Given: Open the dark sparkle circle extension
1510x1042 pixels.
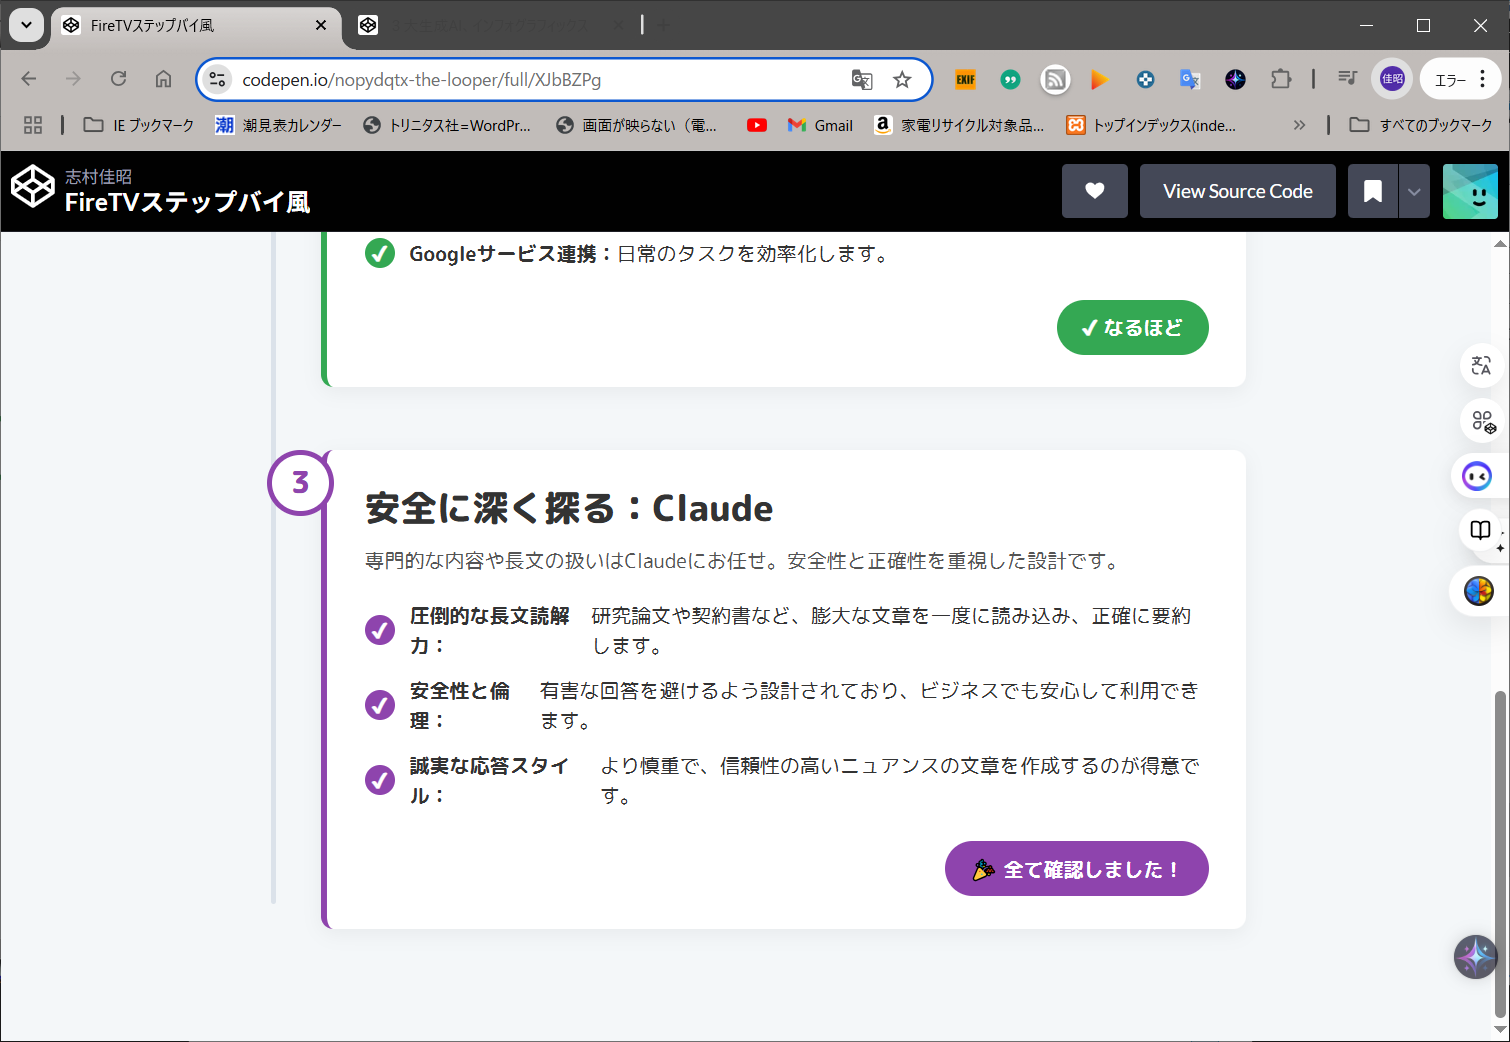Looking at the screenshot, I should pyautogui.click(x=1235, y=80).
